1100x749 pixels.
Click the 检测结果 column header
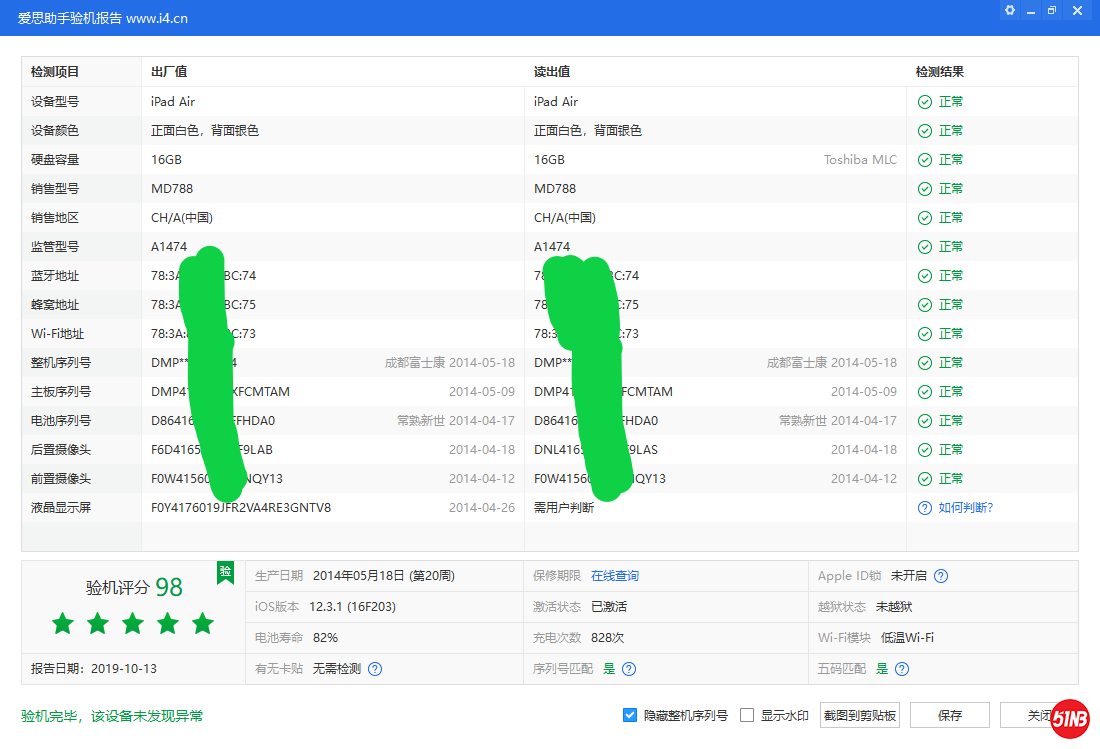pos(939,72)
